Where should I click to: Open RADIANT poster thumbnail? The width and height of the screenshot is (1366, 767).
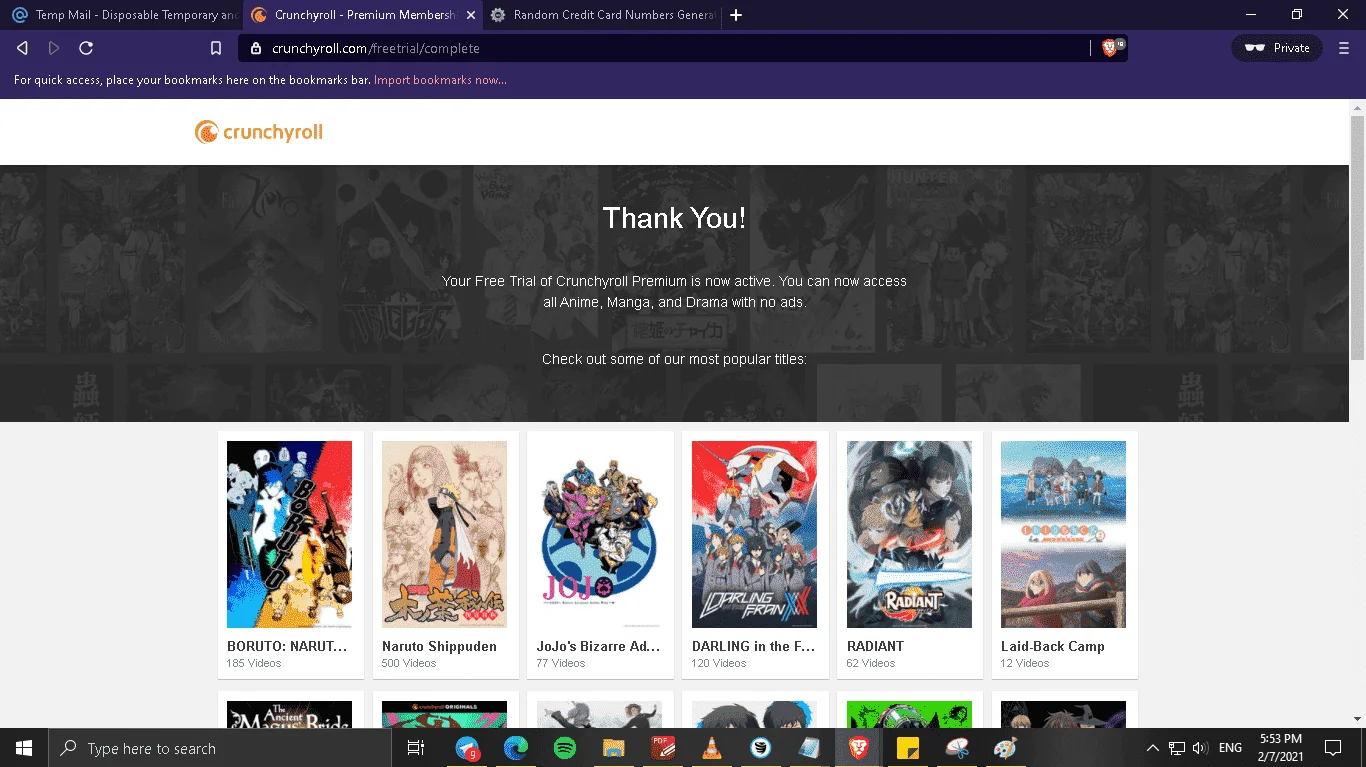[909, 534]
